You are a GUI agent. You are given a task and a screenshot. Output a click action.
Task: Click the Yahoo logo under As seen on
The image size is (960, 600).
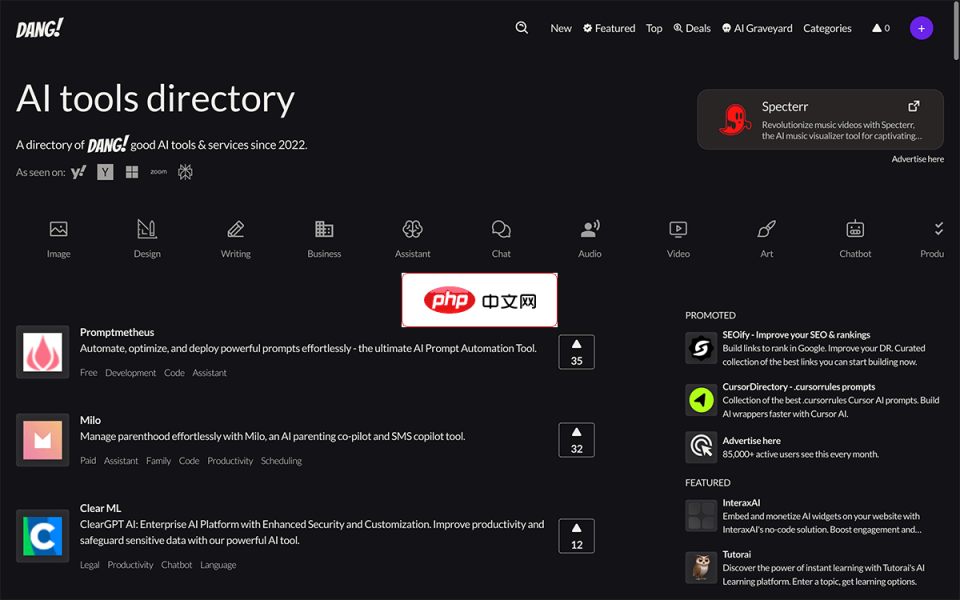[x=78, y=172]
